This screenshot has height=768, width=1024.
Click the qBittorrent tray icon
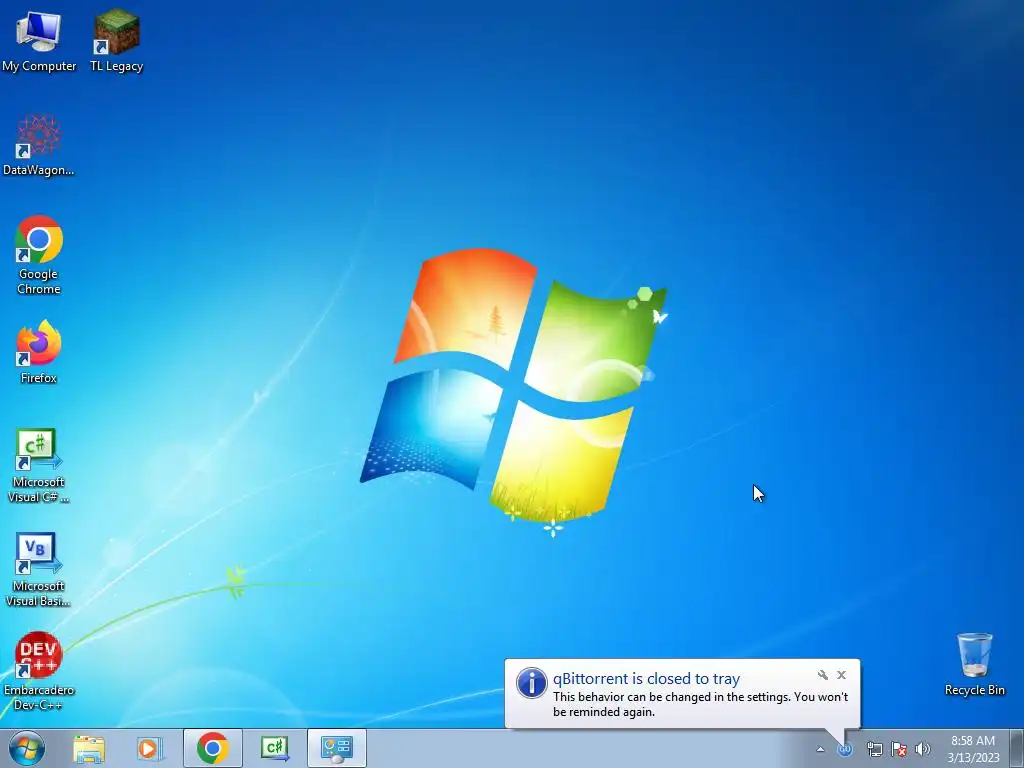[845, 749]
